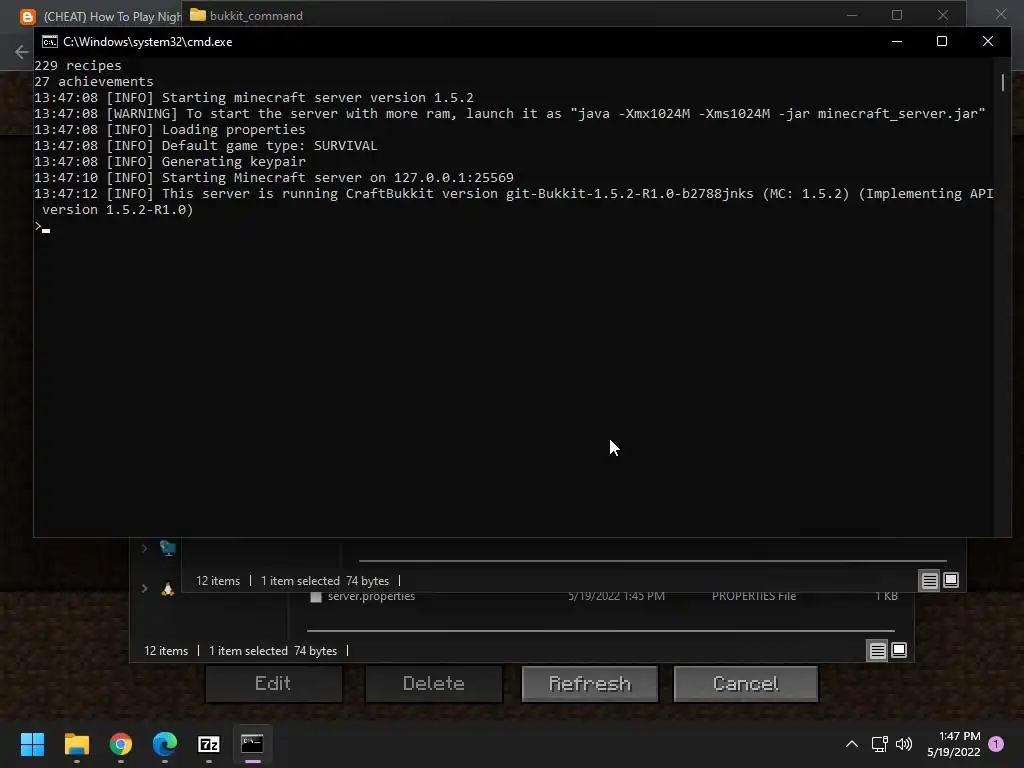This screenshot has height=768, width=1024.
Task: Click the "Generating keypair" console line
Action: click(x=170, y=161)
